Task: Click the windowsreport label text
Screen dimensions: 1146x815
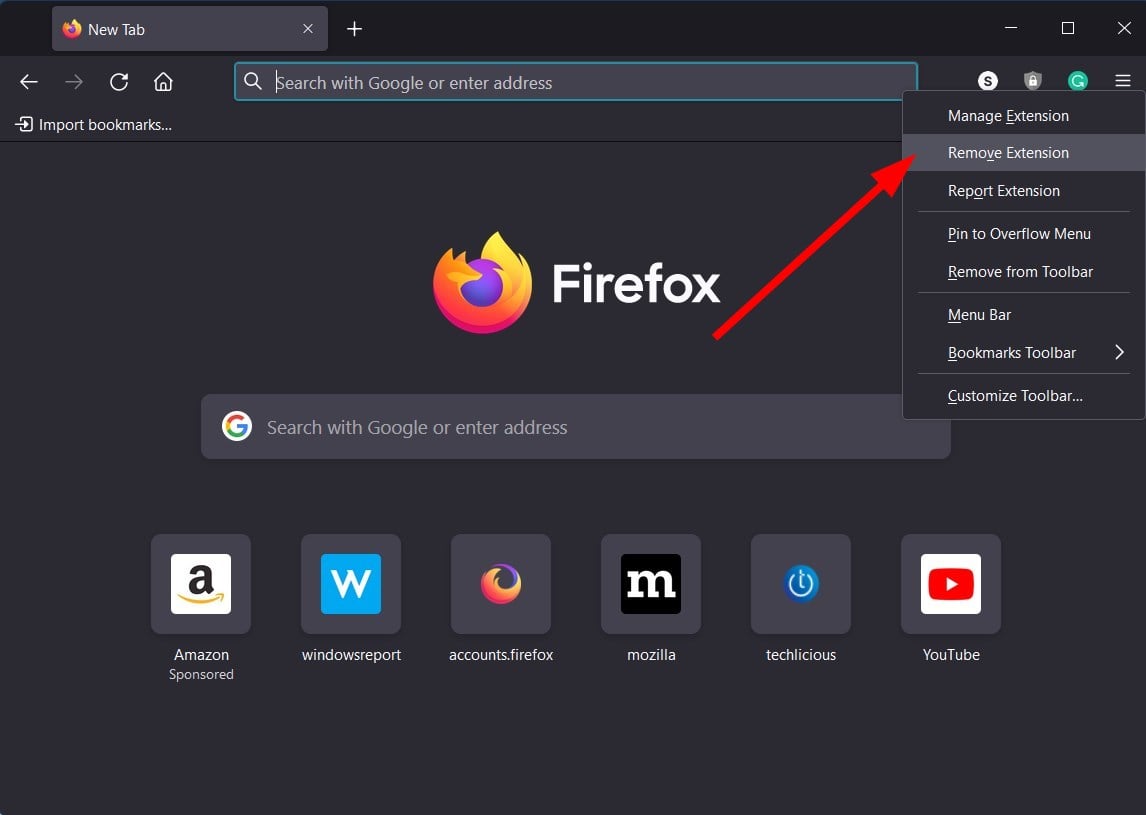Action: coord(351,655)
